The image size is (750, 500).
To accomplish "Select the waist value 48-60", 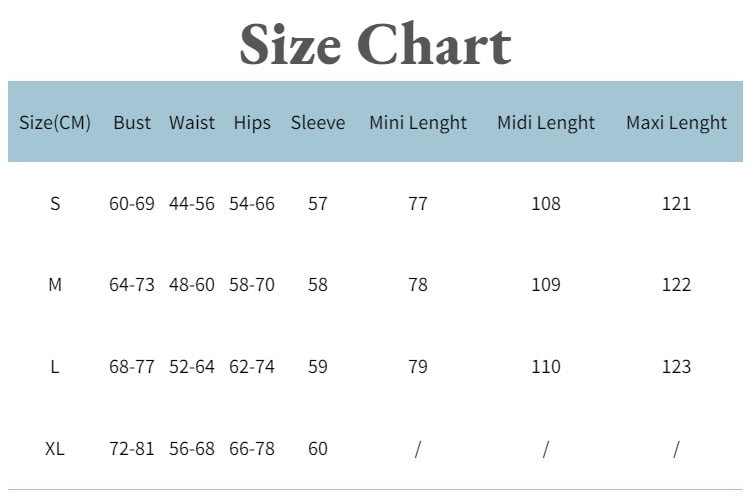I will click(x=192, y=285).
